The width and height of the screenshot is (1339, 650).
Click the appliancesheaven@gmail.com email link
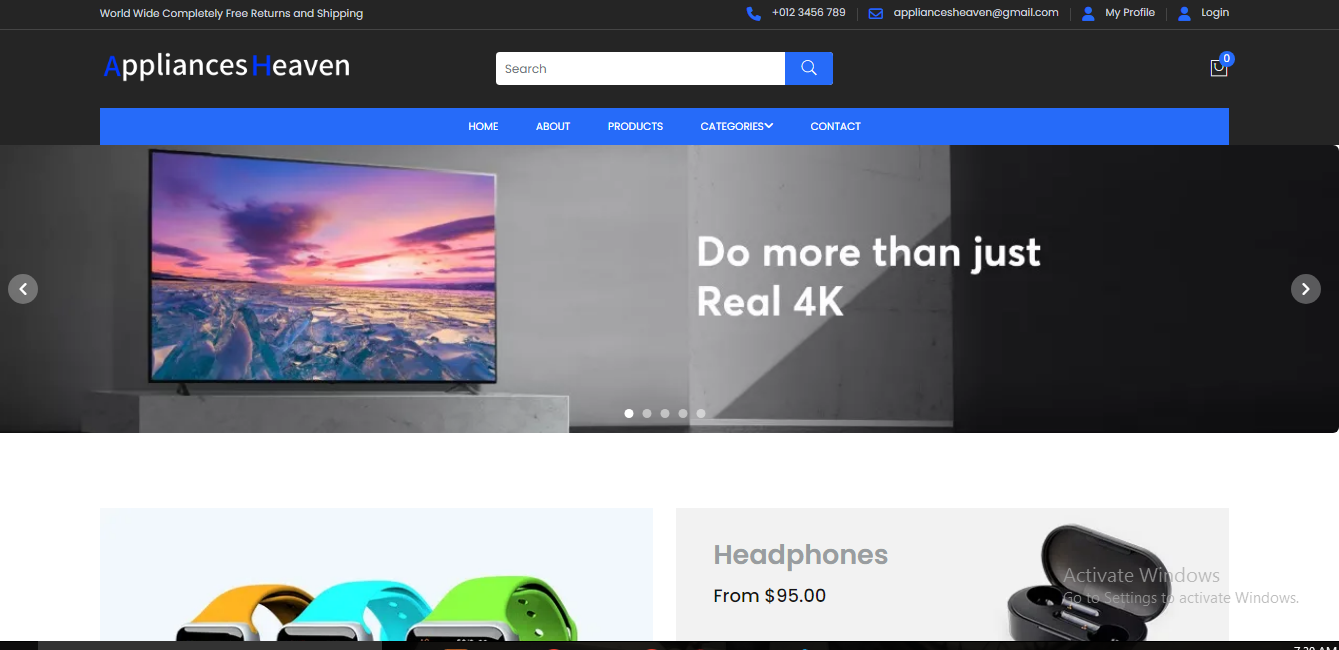(975, 13)
